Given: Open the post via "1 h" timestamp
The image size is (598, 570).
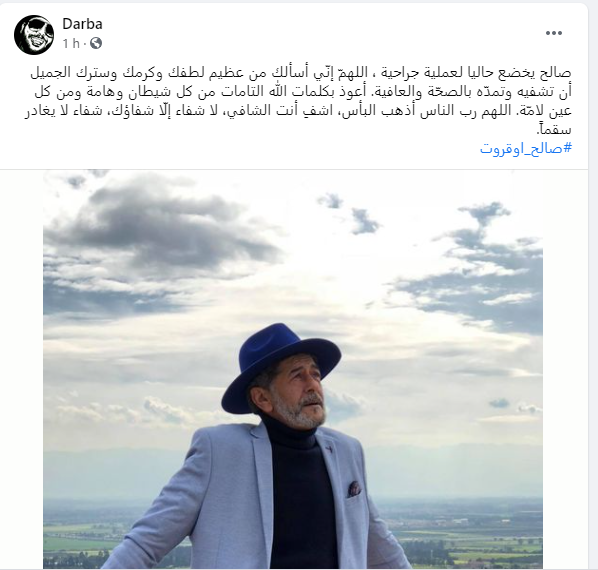Looking at the screenshot, I should point(71,43).
